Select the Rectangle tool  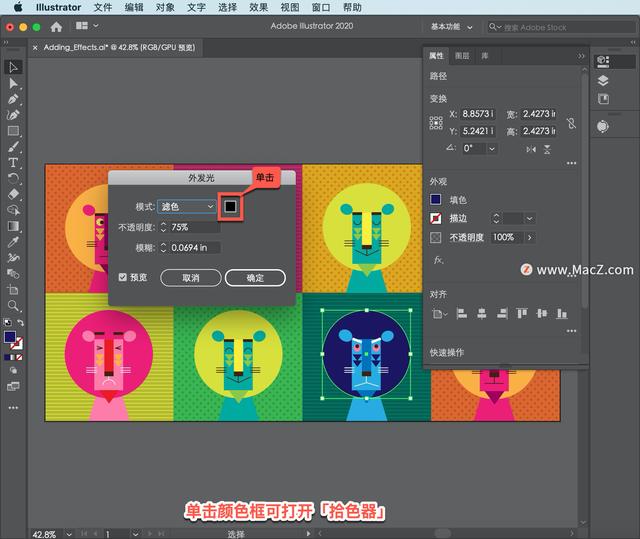[14, 131]
